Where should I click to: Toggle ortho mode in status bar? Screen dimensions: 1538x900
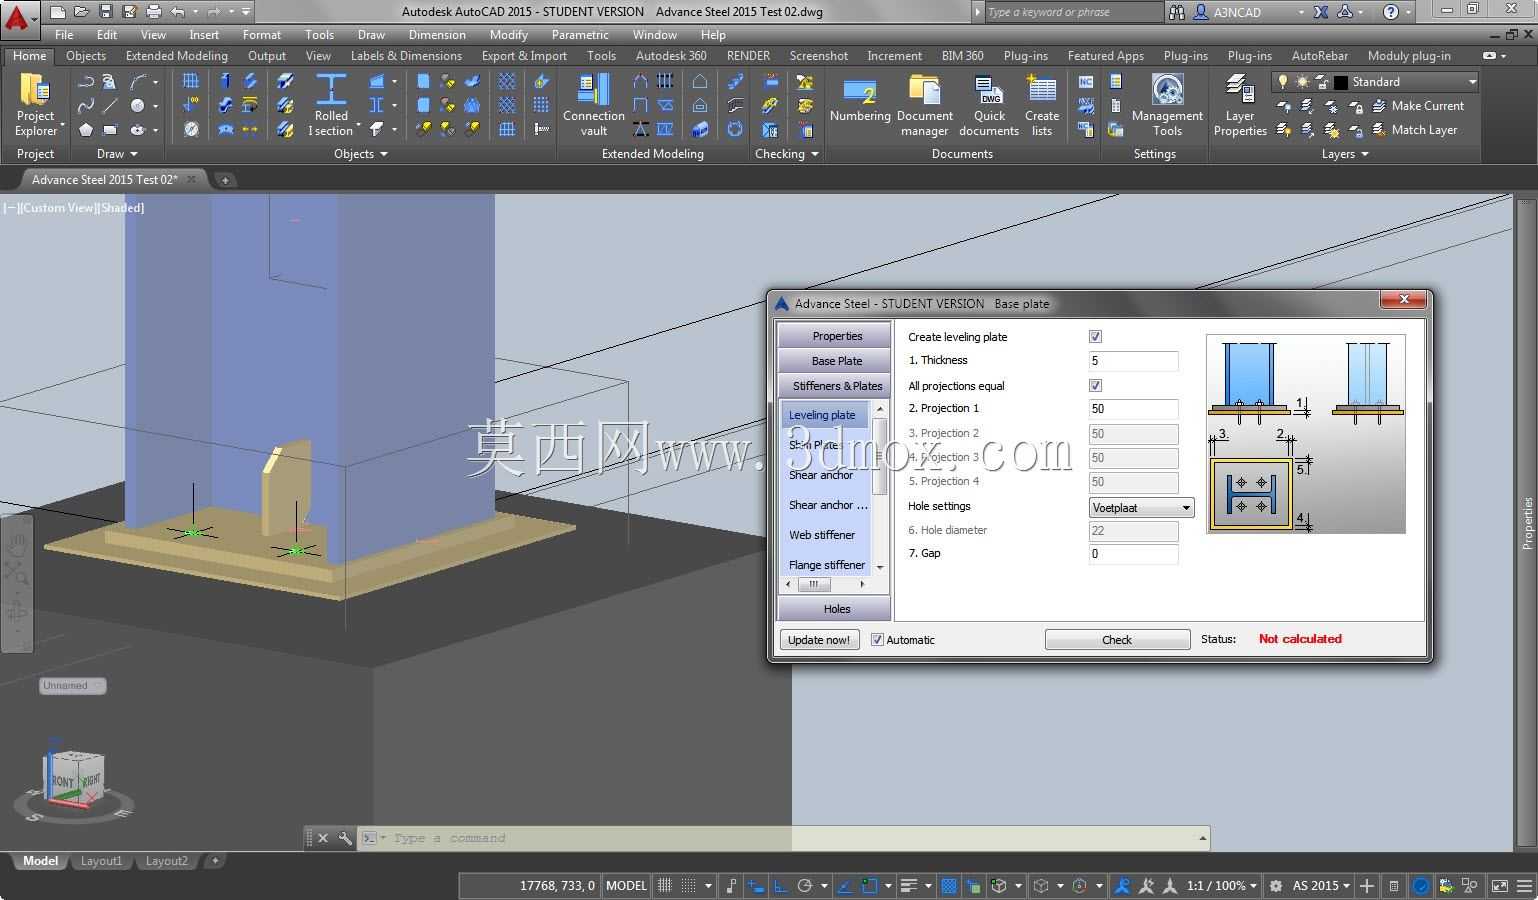click(781, 886)
